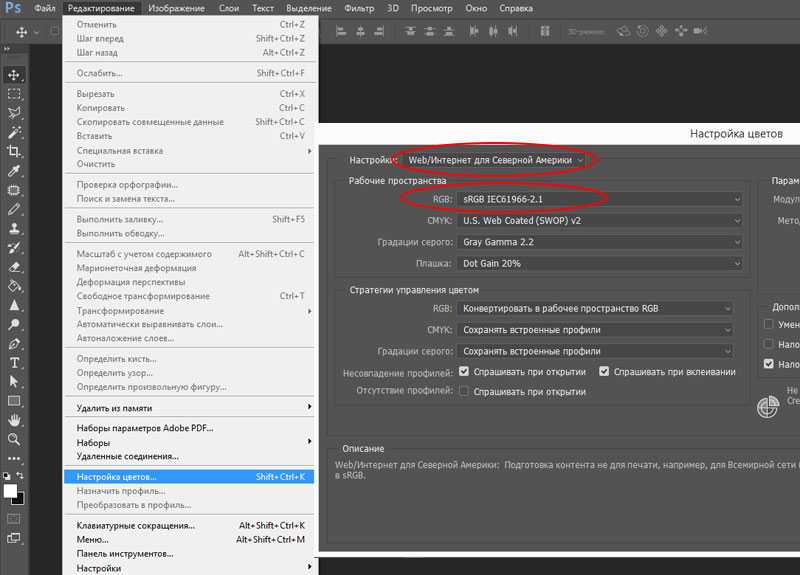Open the Фильтр menu
The image size is (800, 575).
pos(359,8)
